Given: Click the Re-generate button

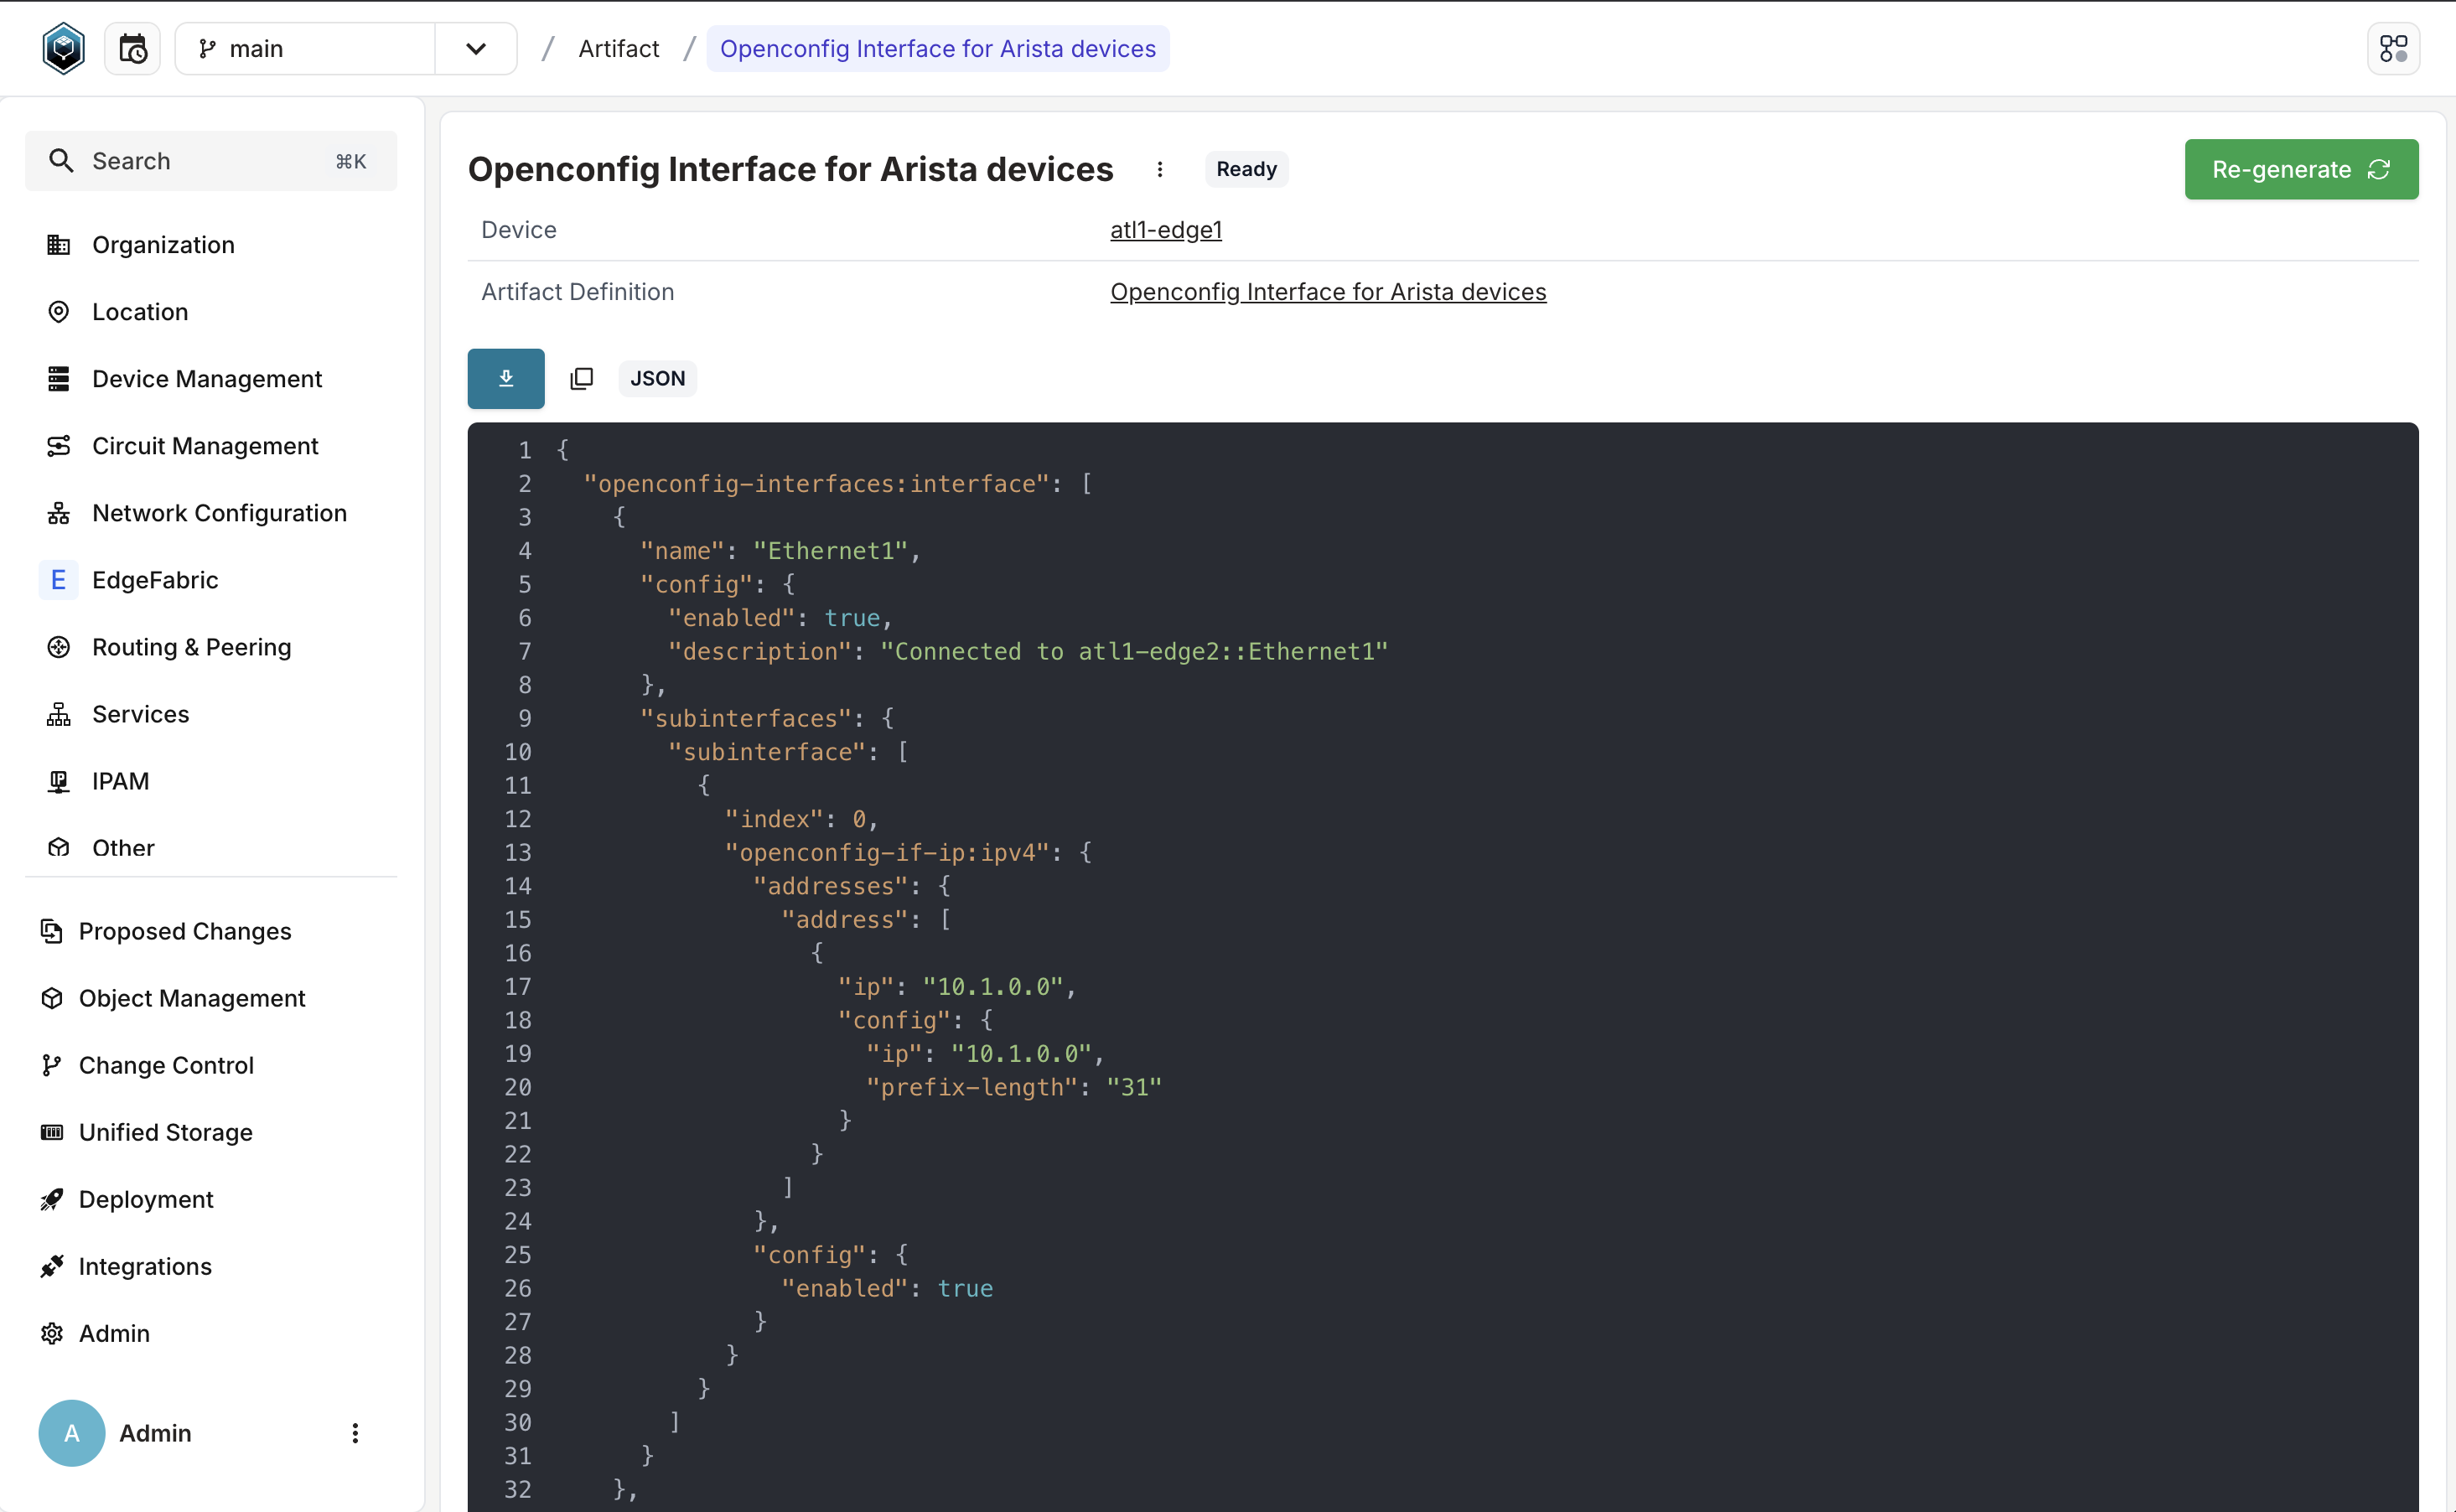Looking at the screenshot, I should (2300, 169).
